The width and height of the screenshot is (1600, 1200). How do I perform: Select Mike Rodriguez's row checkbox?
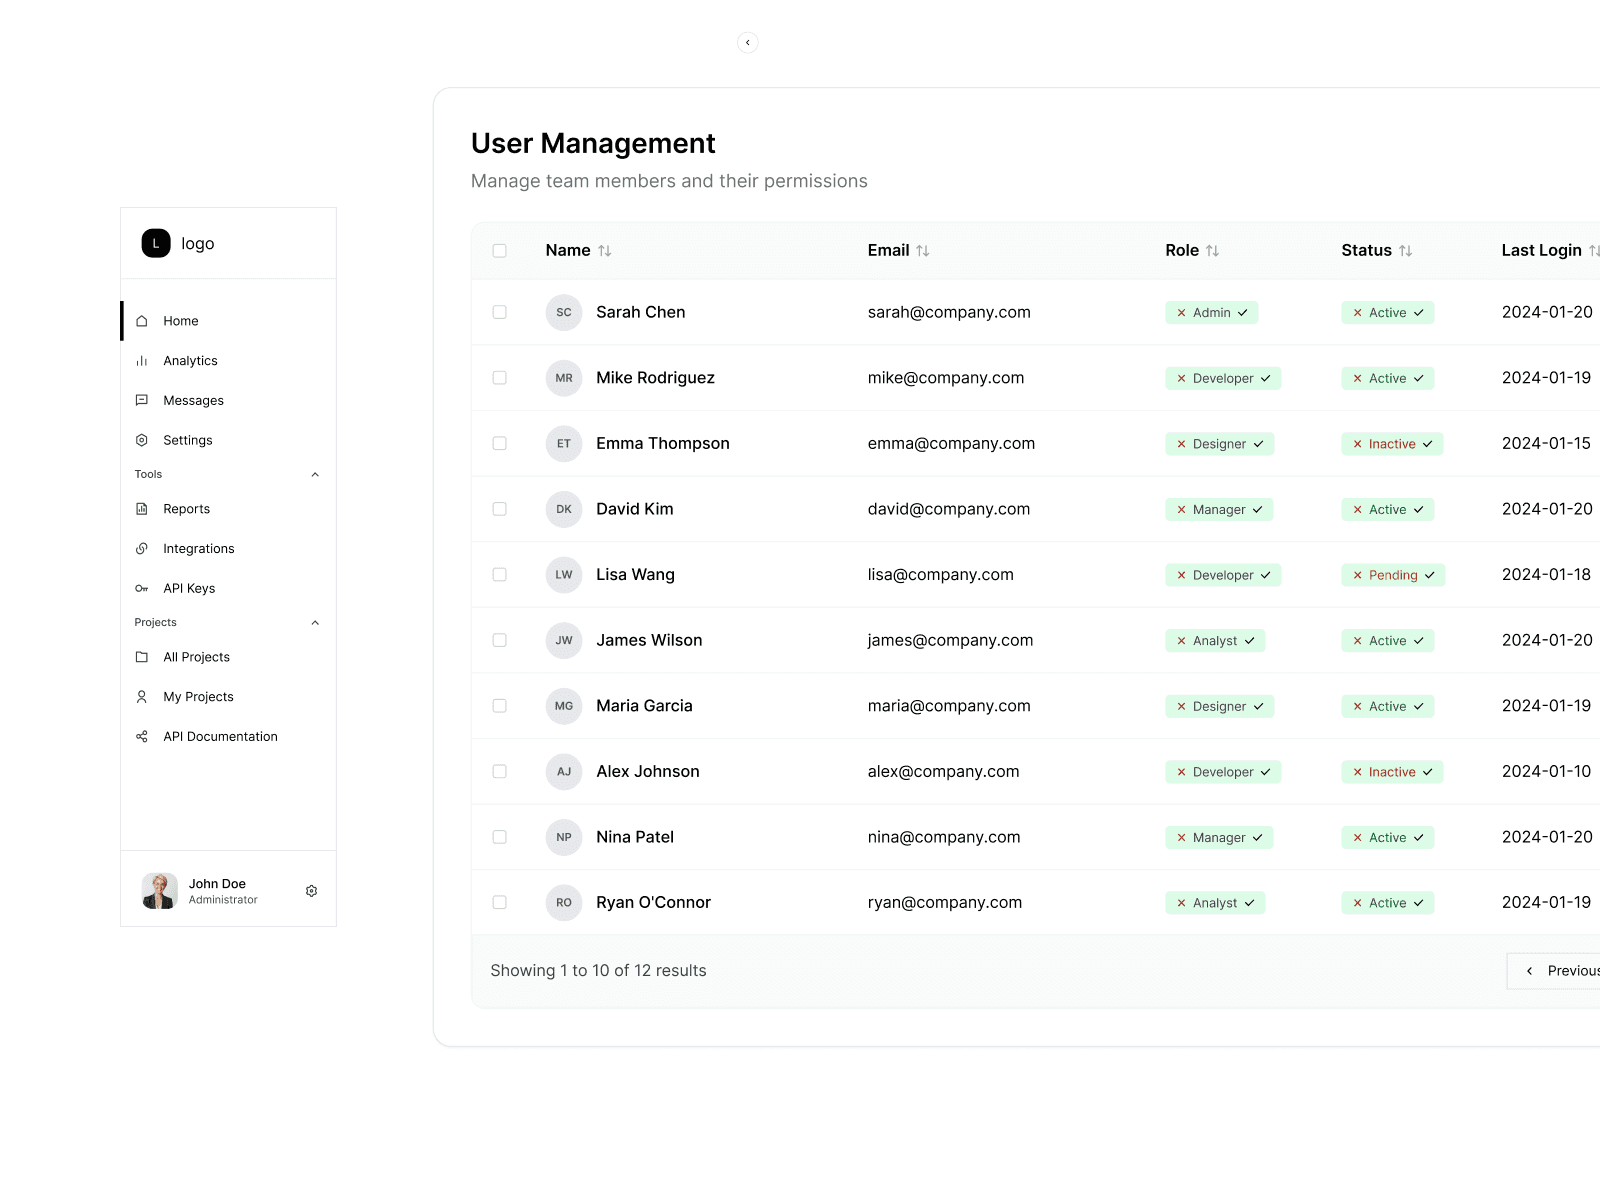[x=500, y=378]
